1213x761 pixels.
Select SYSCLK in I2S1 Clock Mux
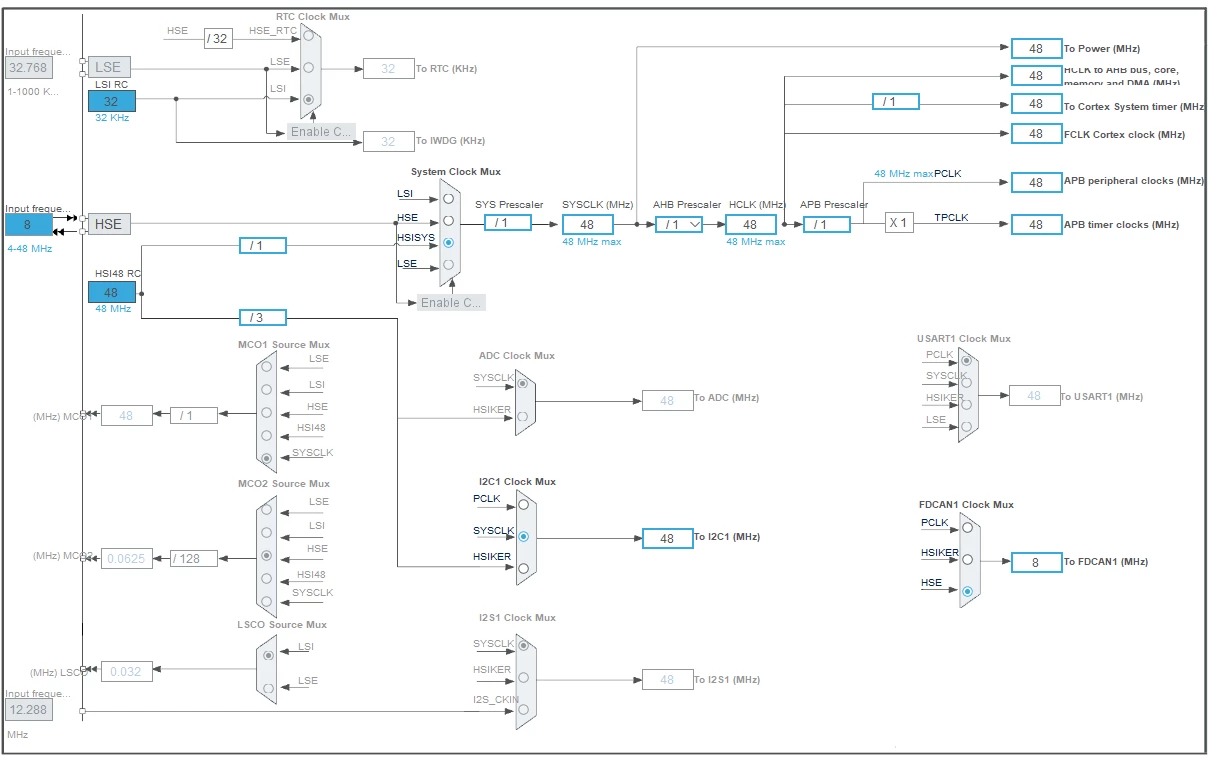(x=522, y=647)
